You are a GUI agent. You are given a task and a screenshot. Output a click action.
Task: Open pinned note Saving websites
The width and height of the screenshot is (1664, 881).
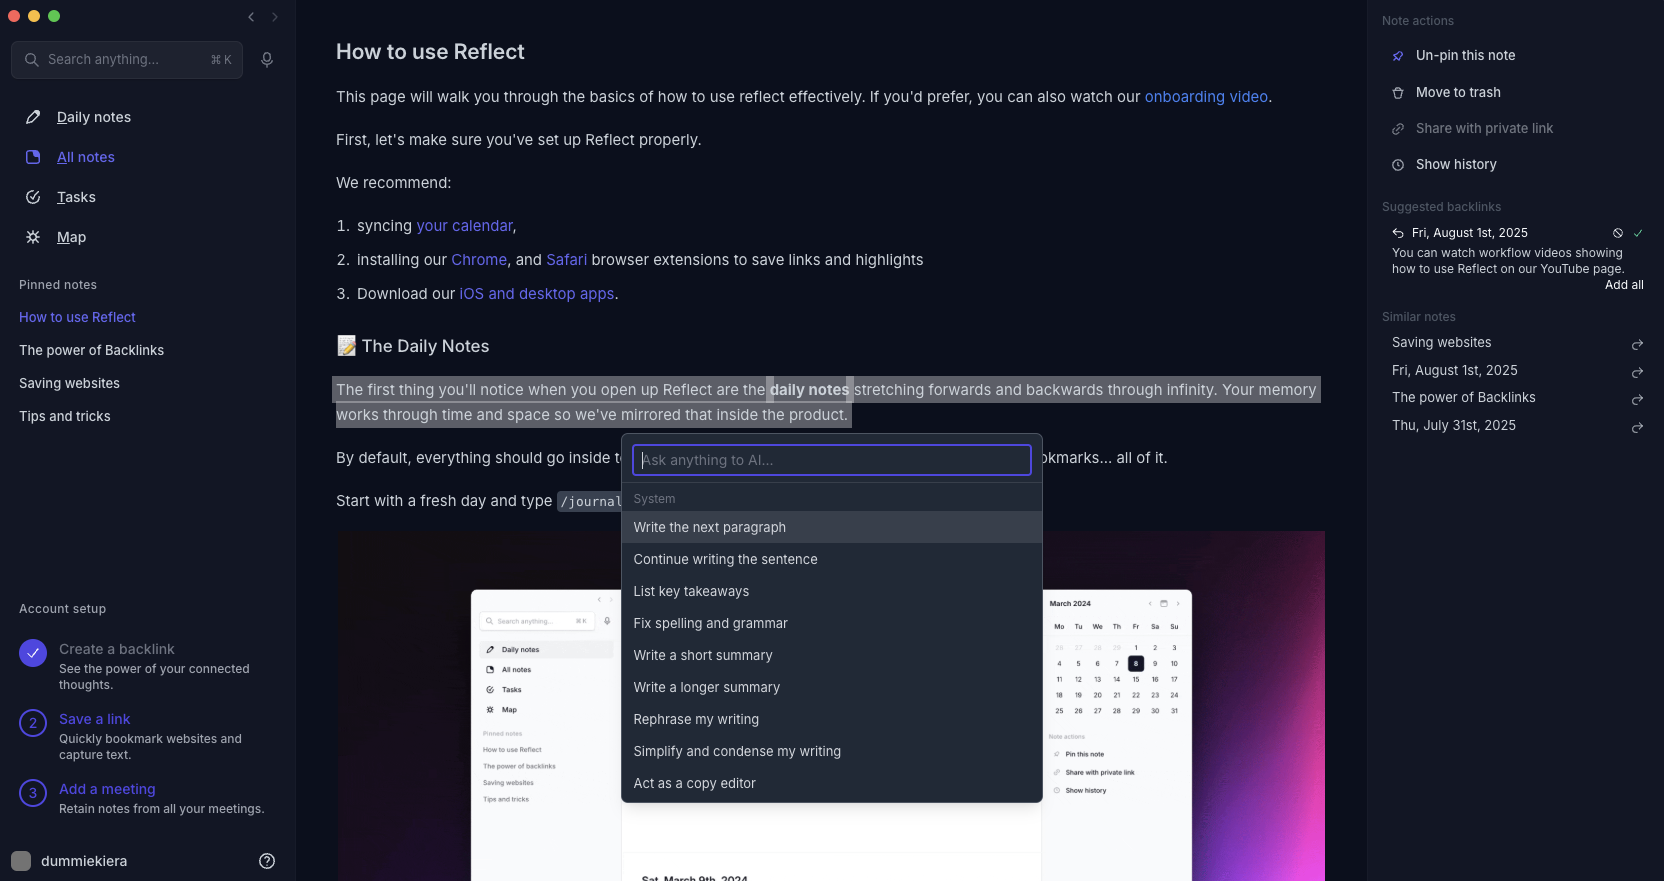[69, 383]
